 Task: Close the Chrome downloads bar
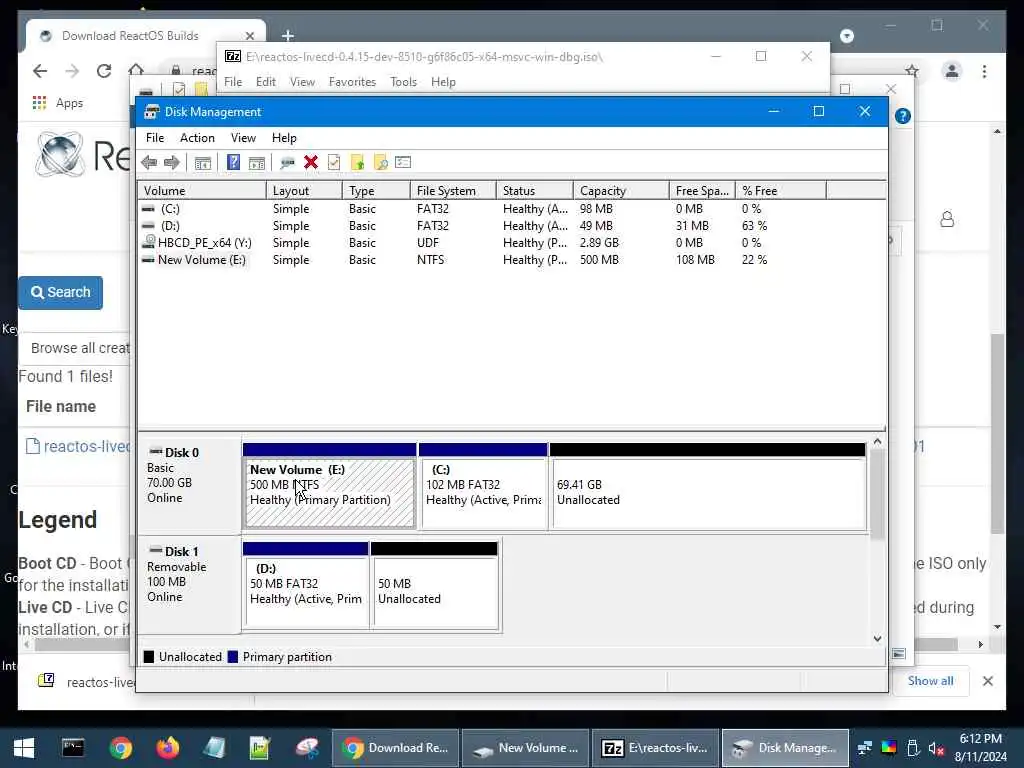tap(987, 681)
